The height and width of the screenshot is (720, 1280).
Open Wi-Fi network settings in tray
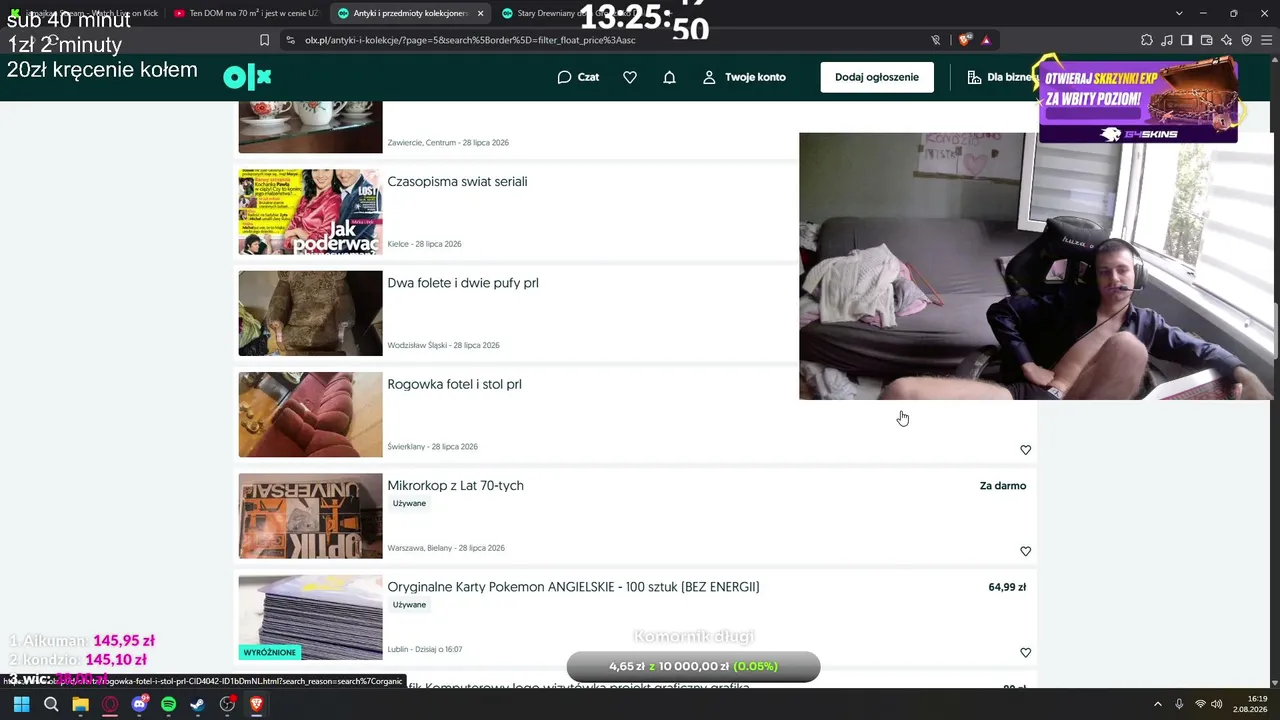coord(1200,704)
